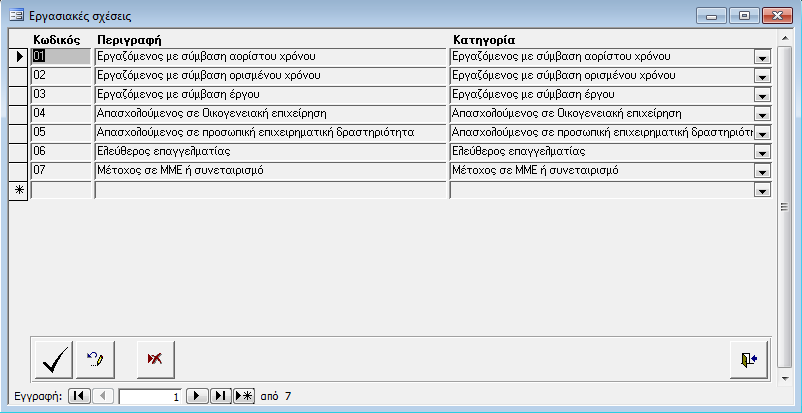Click the empty description field in new row
802x413 pixels.
(269, 190)
